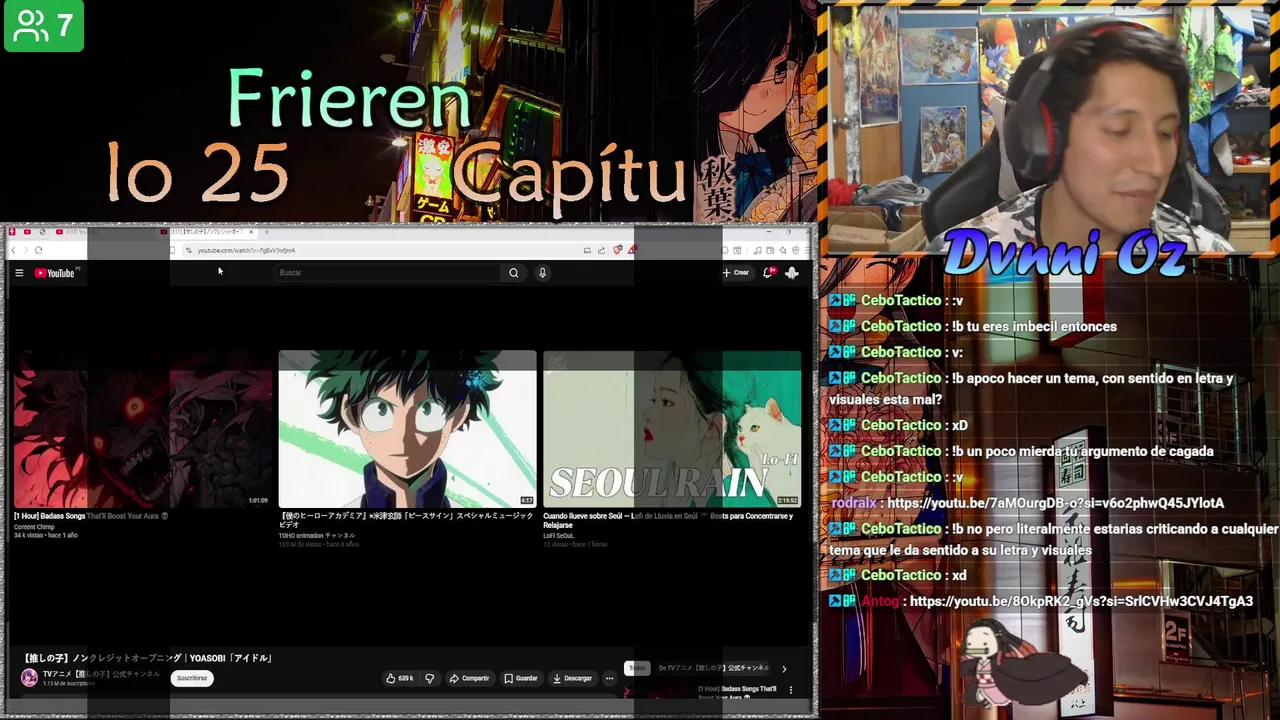
Task: Download video with Descargar button
Action: [572, 678]
